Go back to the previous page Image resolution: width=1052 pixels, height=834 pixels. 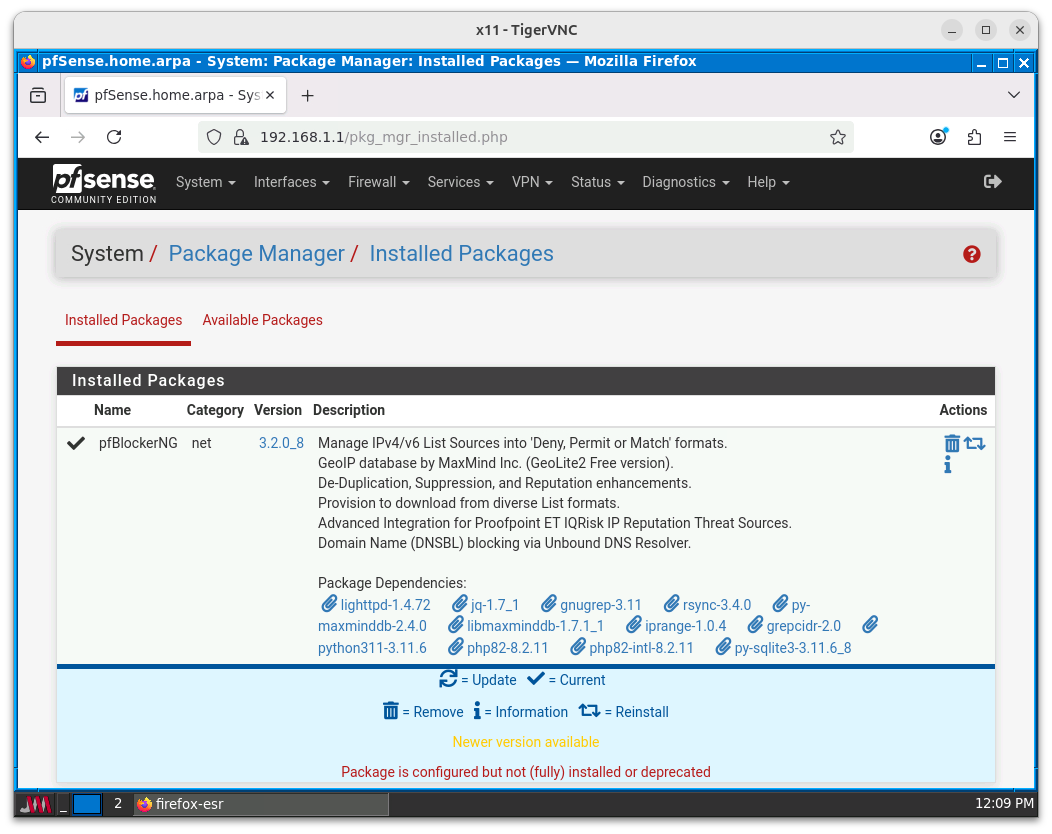click(x=42, y=138)
